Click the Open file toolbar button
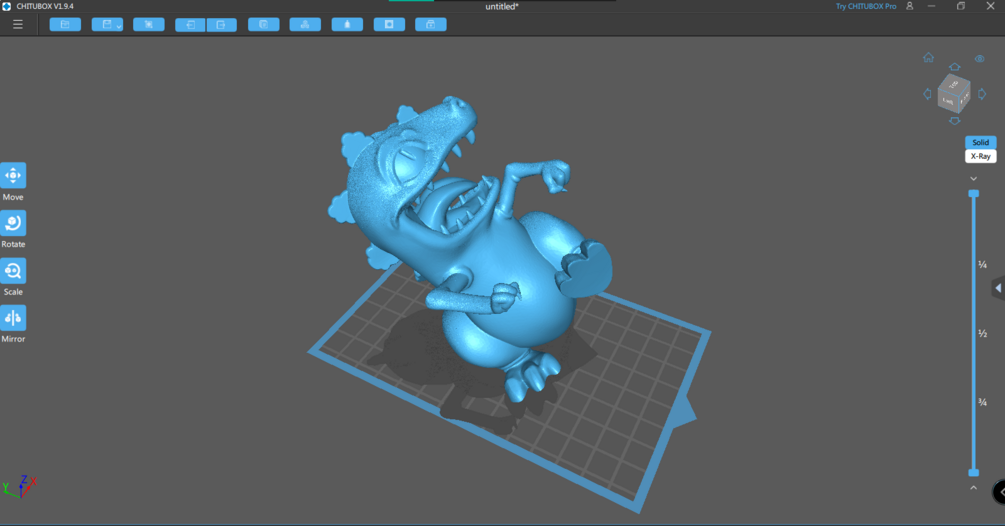Screen dimensions: 1005x526 coord(65,24)
